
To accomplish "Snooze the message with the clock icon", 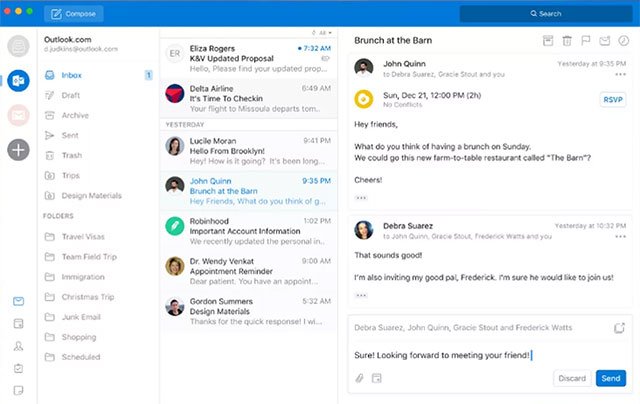I will [x=623, y=40].
